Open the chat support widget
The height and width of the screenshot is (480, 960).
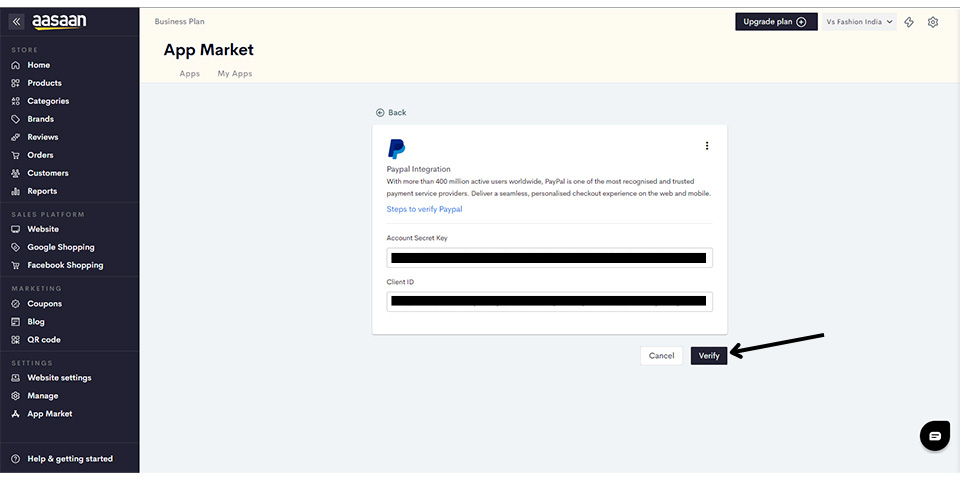(x=934, y=436)
